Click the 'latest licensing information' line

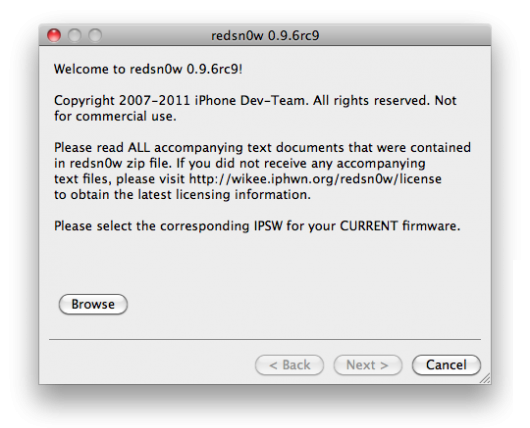coord(182,195)
